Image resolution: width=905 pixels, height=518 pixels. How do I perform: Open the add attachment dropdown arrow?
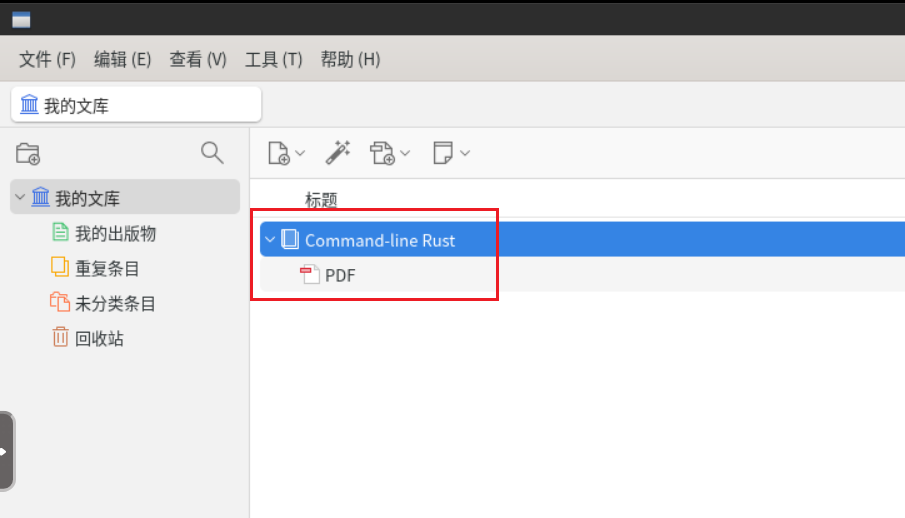[x=405, y=153]
